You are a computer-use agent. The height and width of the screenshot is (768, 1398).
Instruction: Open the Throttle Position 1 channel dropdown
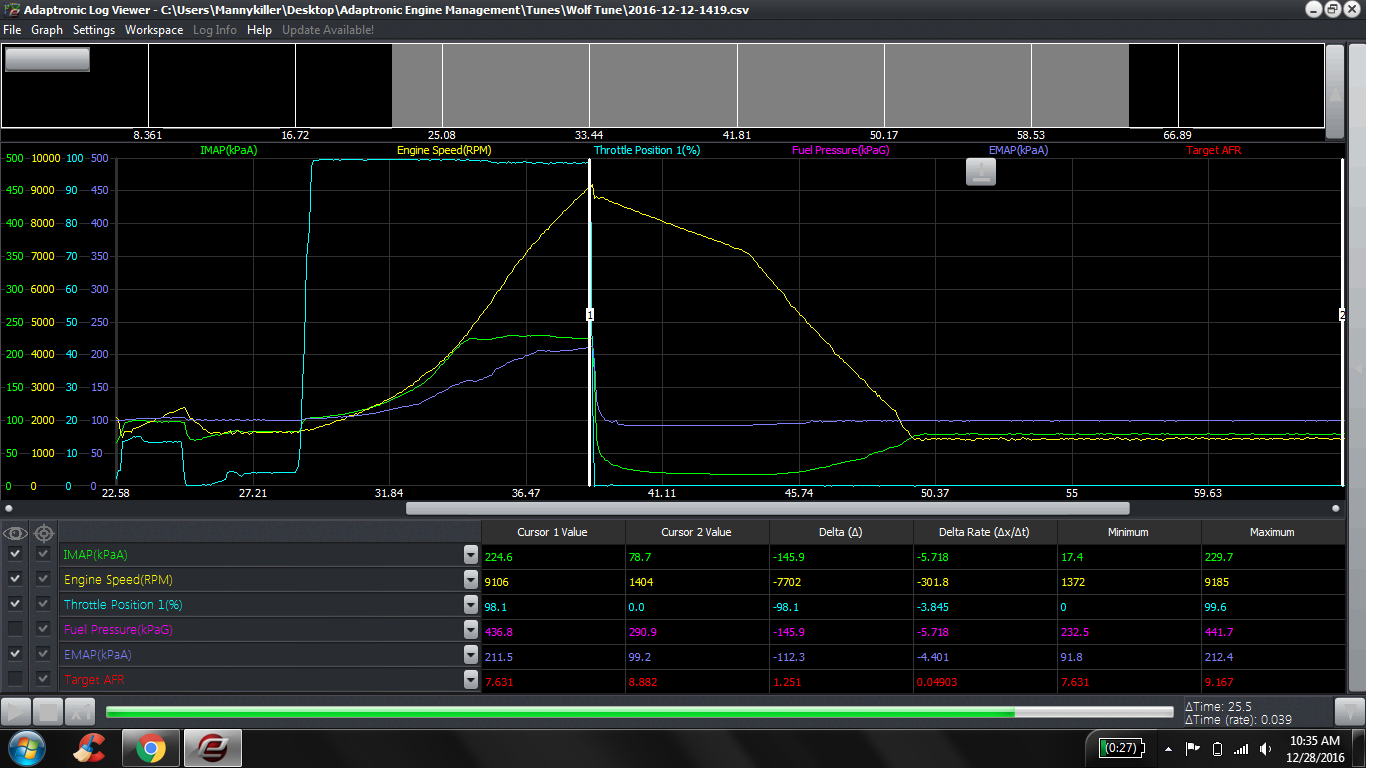[470, 603]
